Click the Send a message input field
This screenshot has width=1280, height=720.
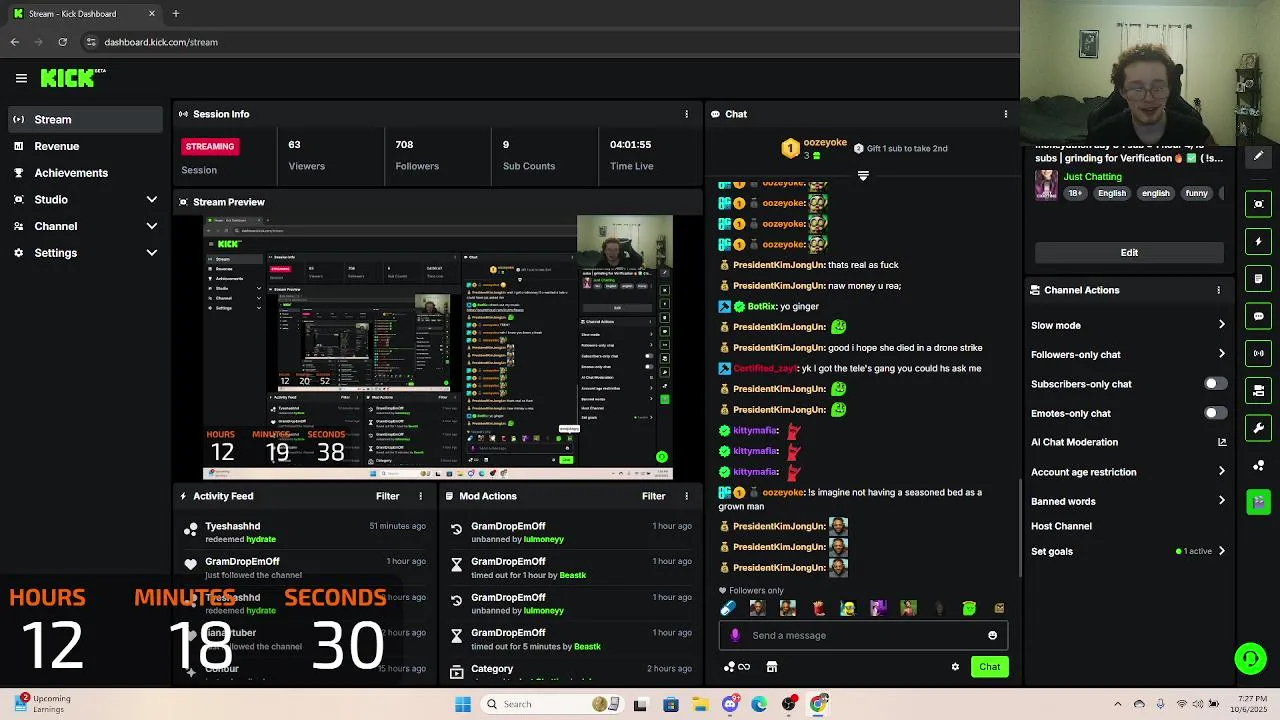coord(864,635)
